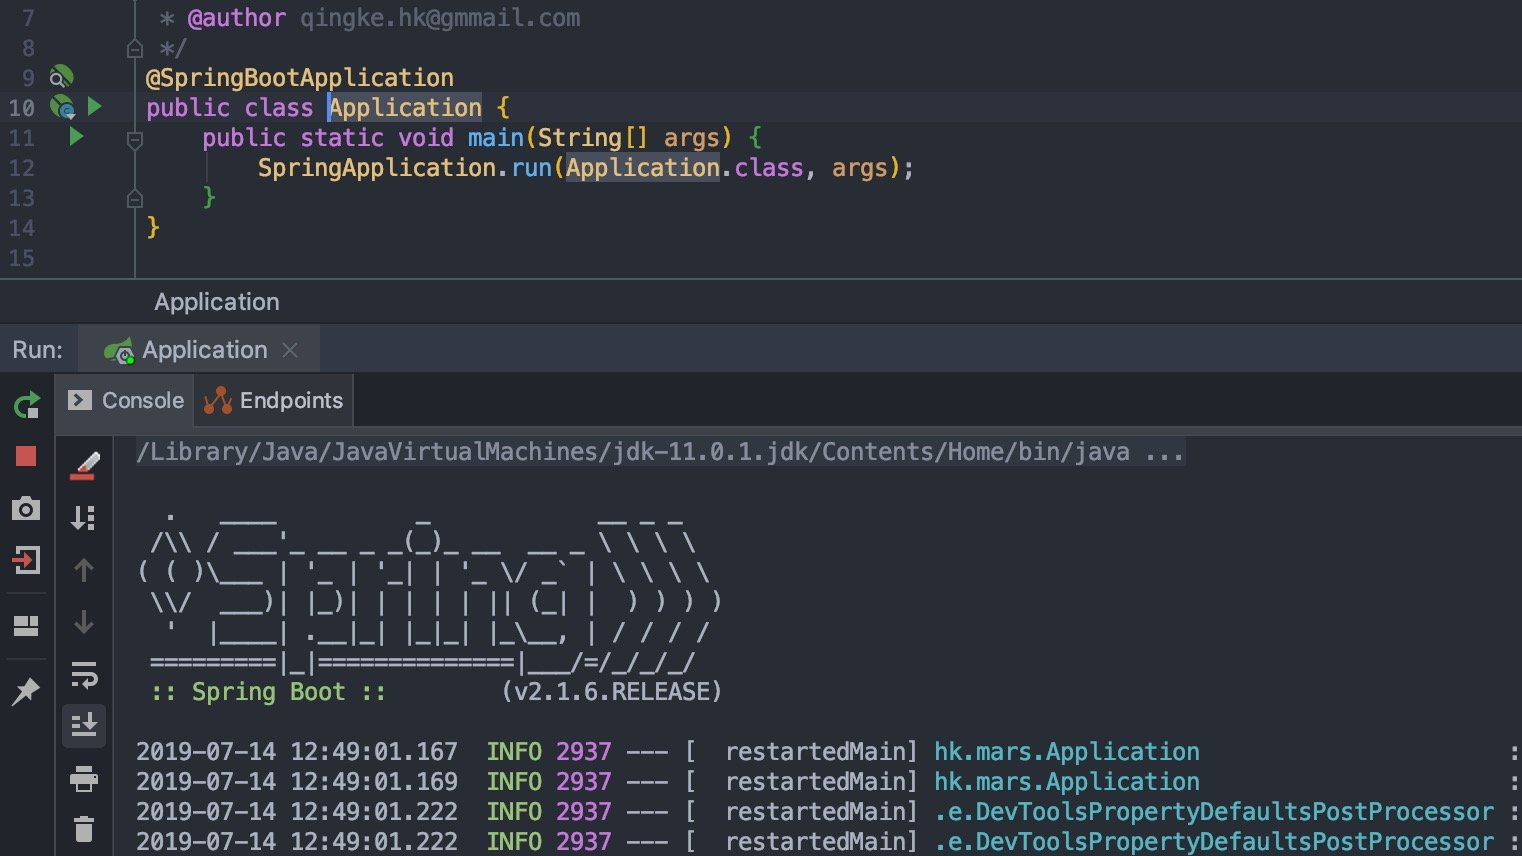Click the eraser icon above the console

click(x=84, y=466)
